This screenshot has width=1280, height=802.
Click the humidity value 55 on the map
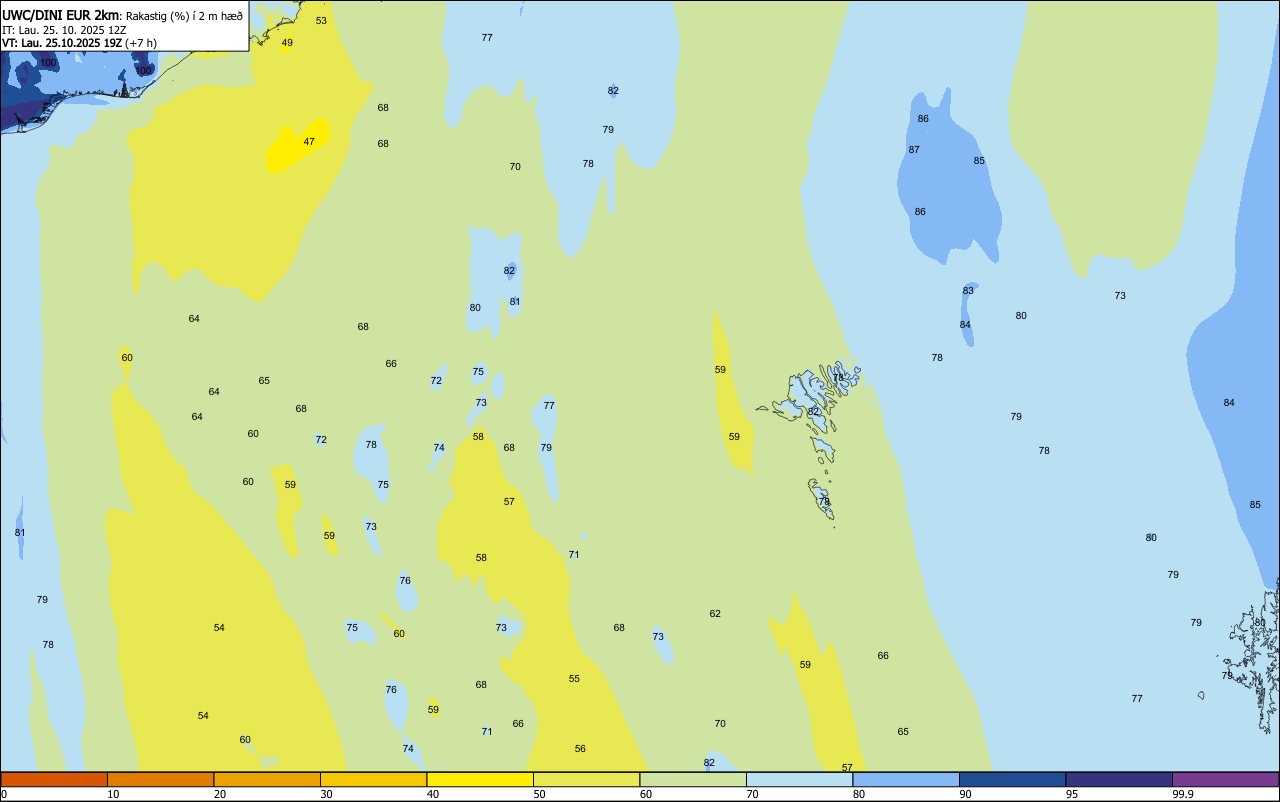574,679
